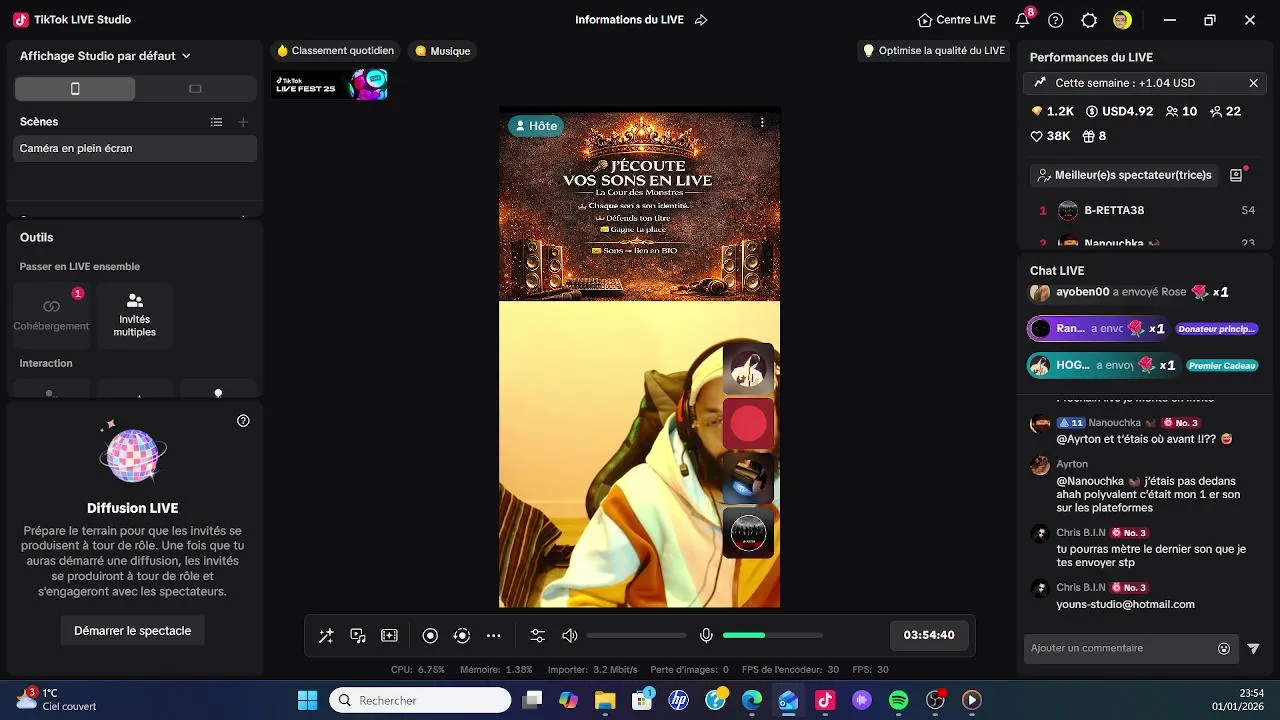Screen dimensions: 1280x720
Task: Start recording with the record button
Action: 430,636
